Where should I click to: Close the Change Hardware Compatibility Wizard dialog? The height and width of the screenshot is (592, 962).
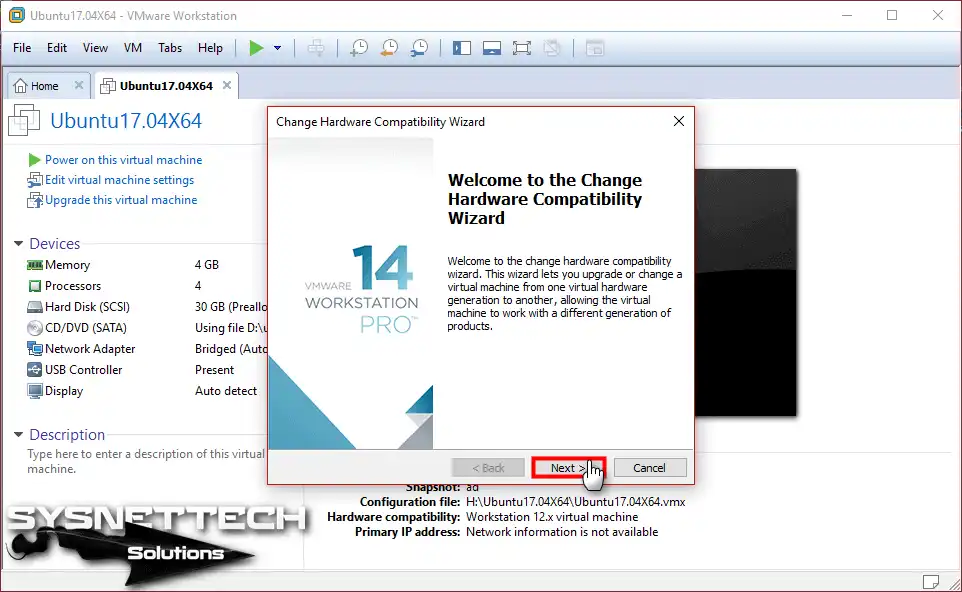tap(679, 121)
